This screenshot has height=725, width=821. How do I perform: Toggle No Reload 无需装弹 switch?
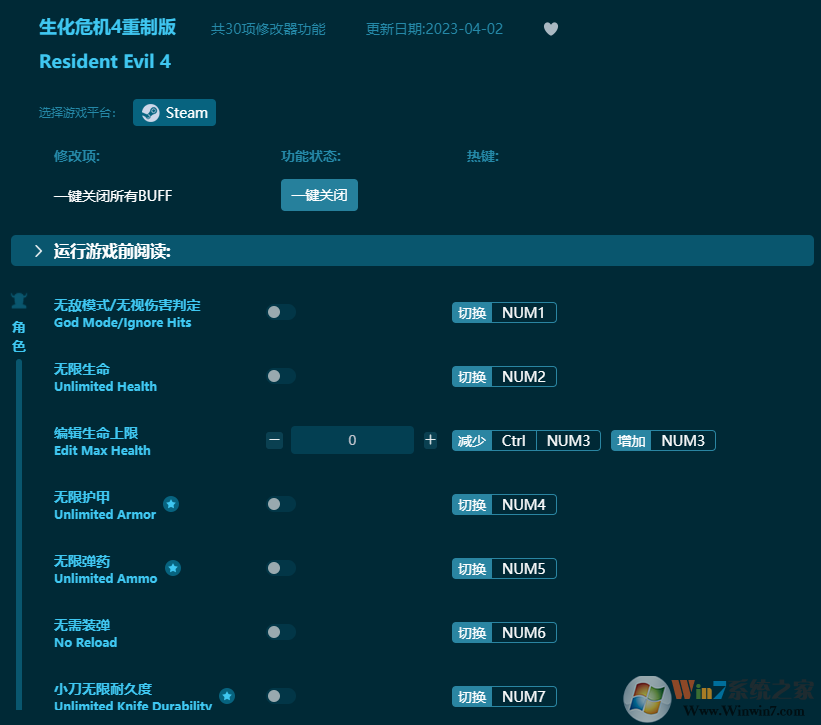[280, 632]
